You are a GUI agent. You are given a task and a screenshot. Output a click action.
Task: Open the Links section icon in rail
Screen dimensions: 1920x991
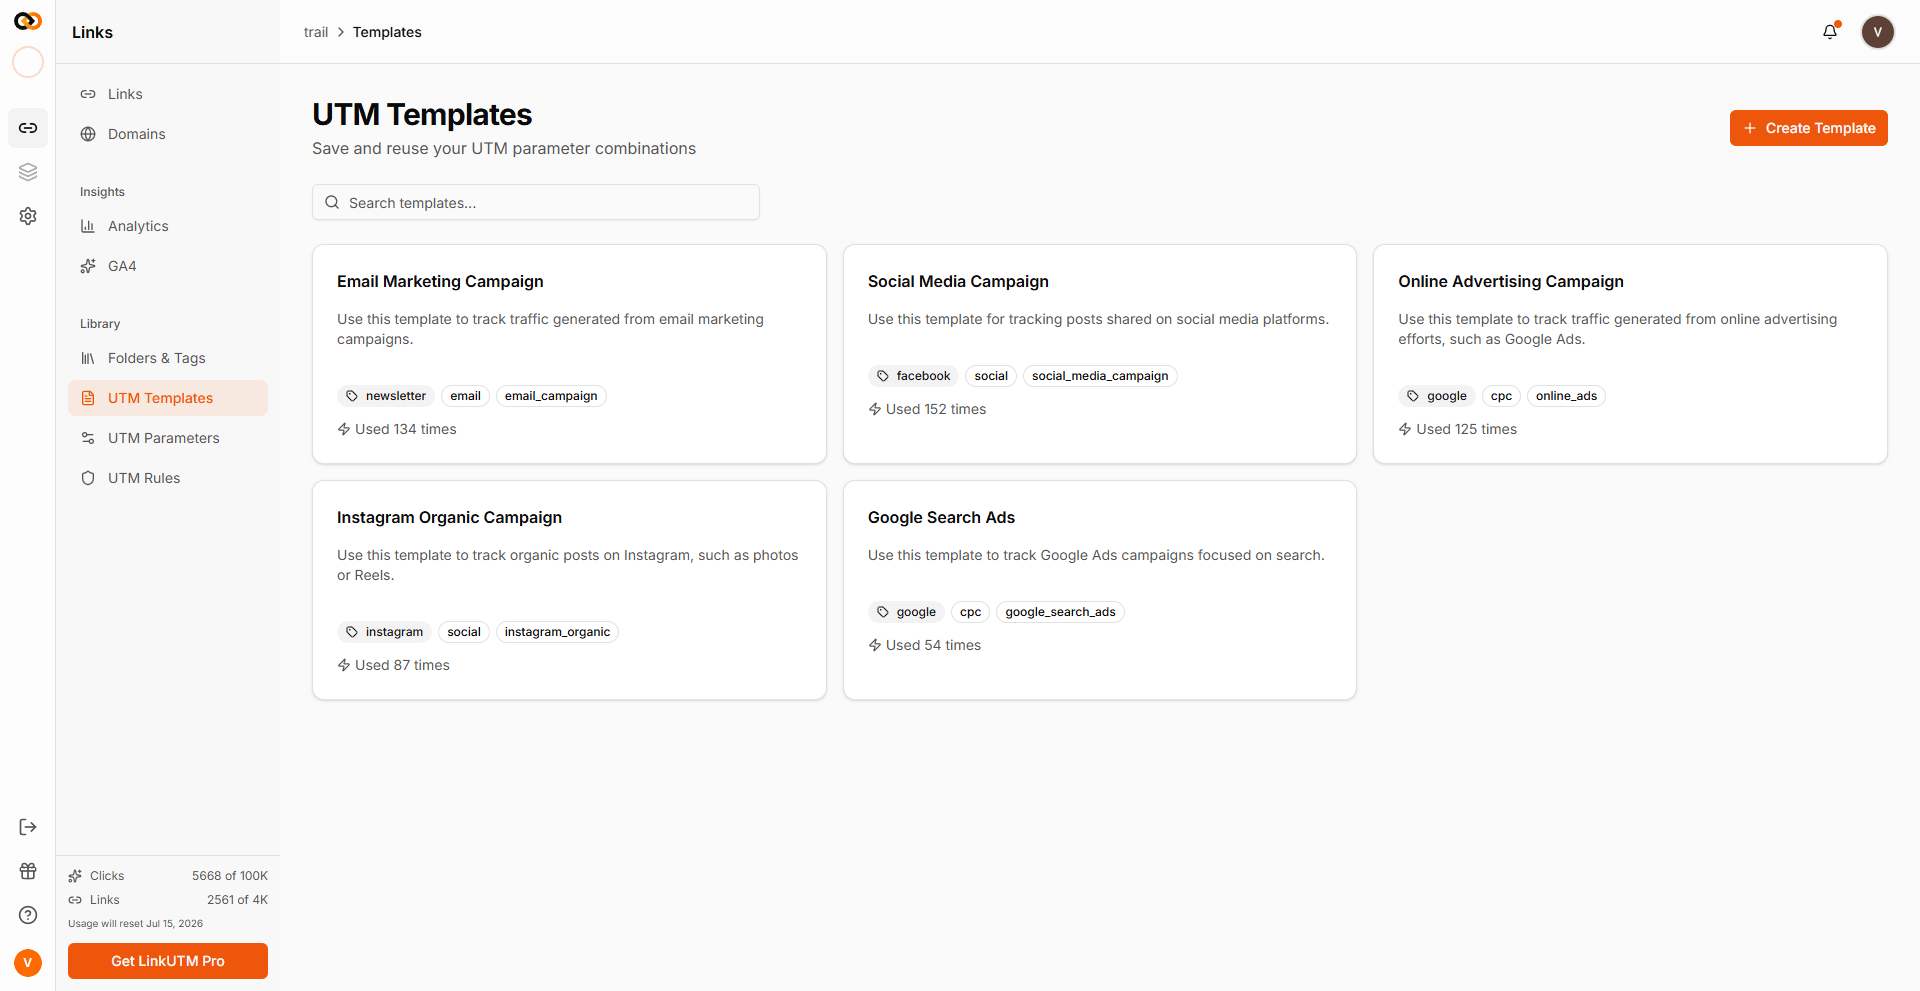28,128
